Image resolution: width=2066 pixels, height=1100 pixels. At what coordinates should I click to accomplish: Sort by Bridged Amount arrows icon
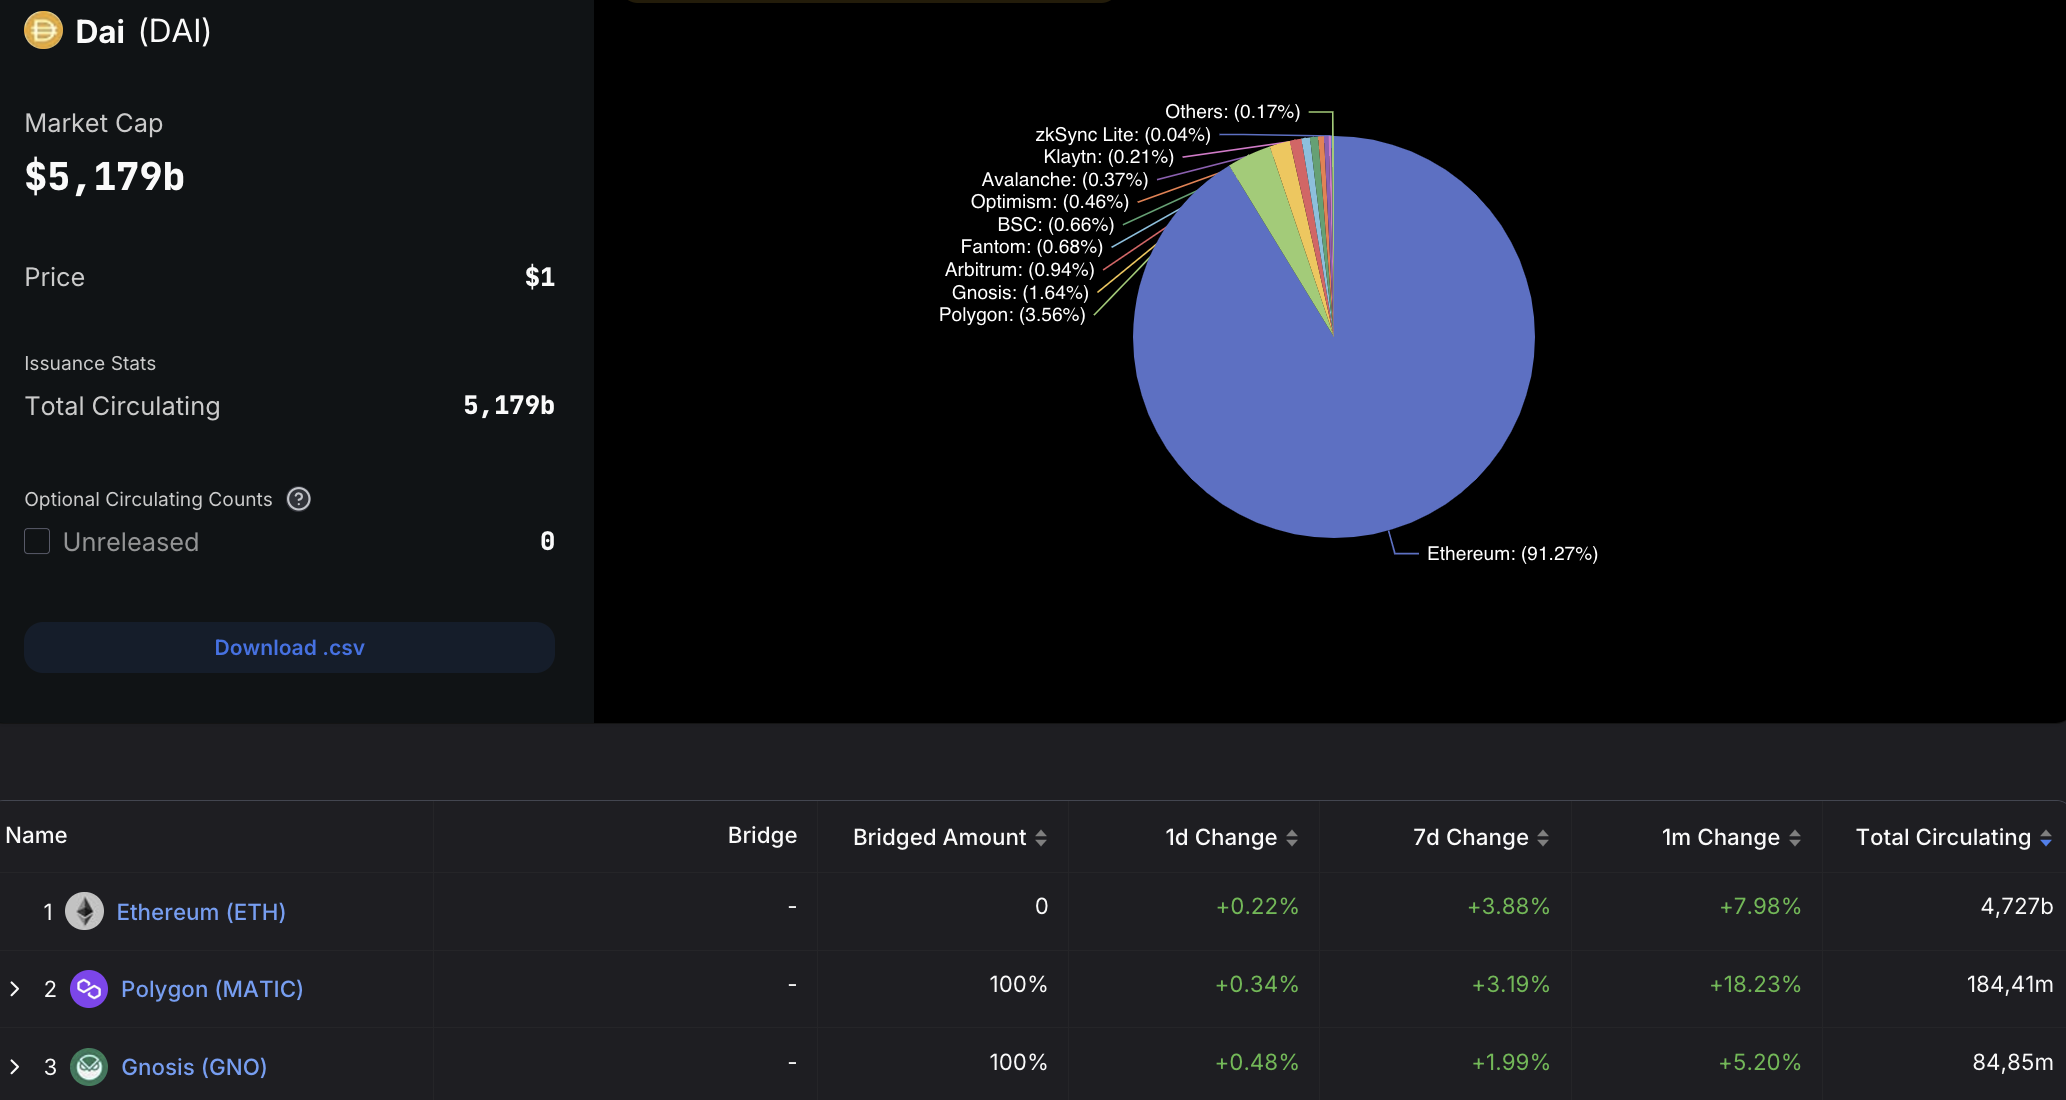1041,838
